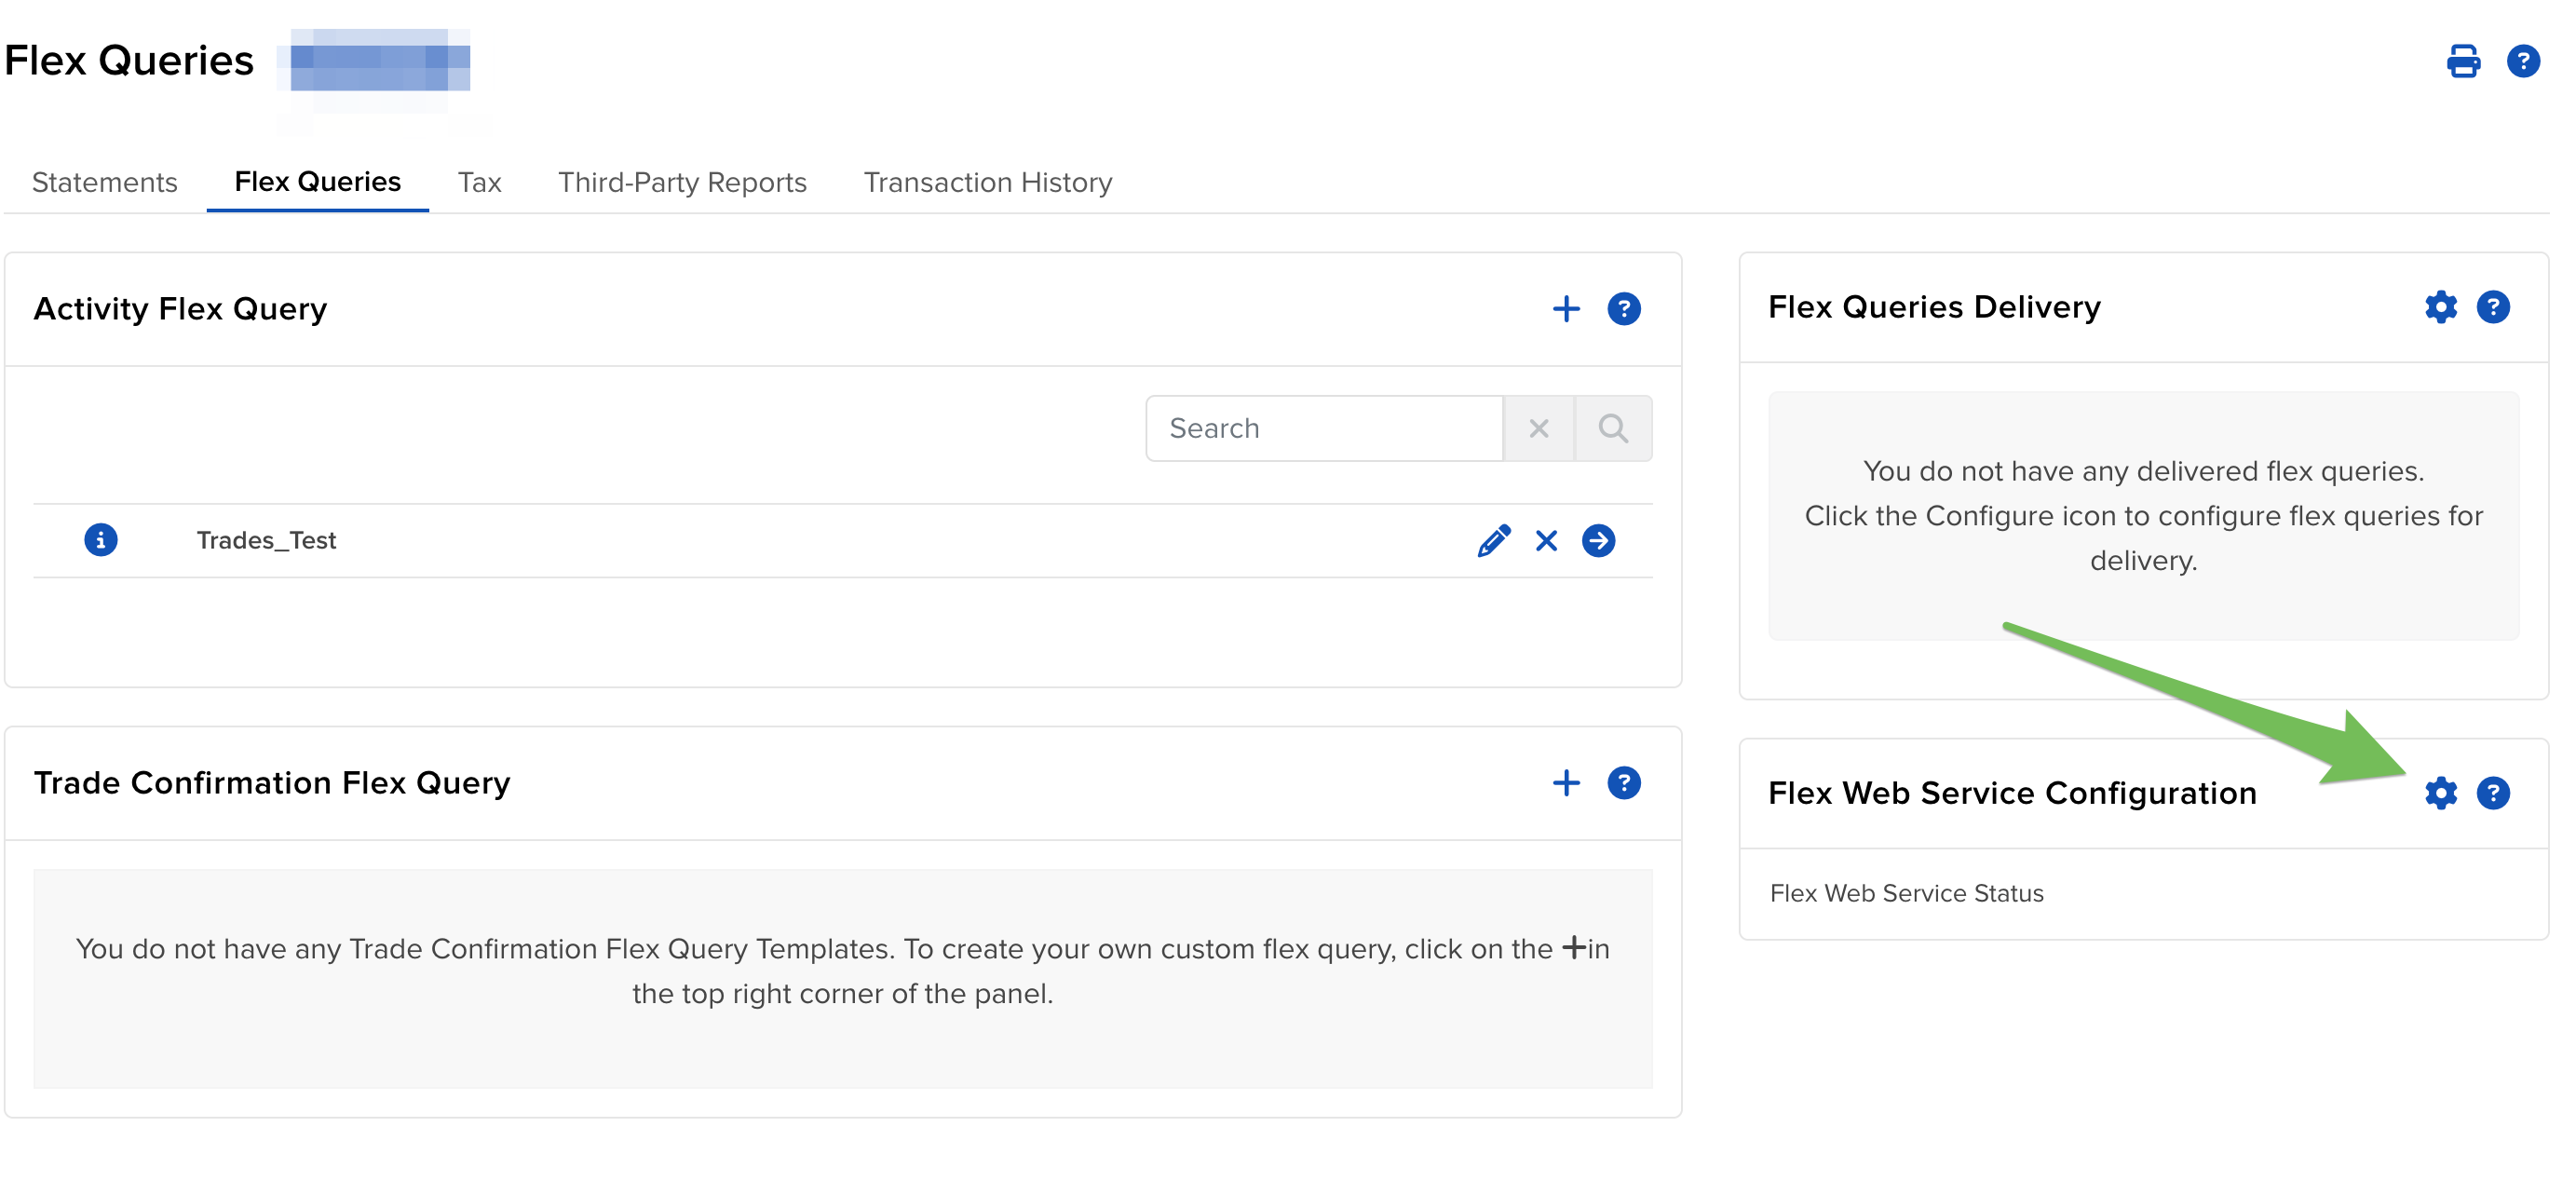Switch to the Statements tab
This screenshot has height=1181, width=2576.
tap(104, 182)
